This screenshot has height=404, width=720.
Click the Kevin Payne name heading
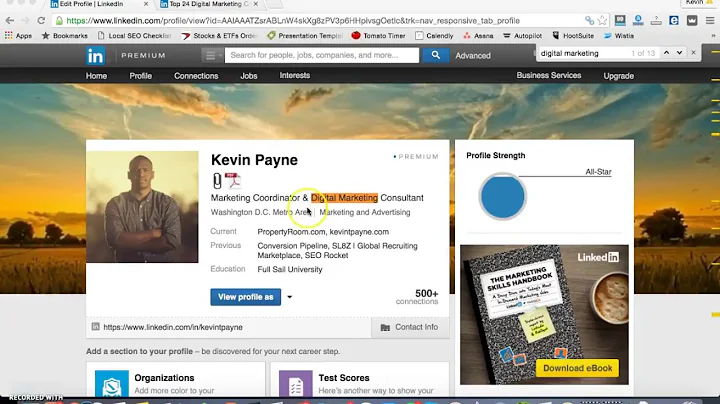coord(254,160)
